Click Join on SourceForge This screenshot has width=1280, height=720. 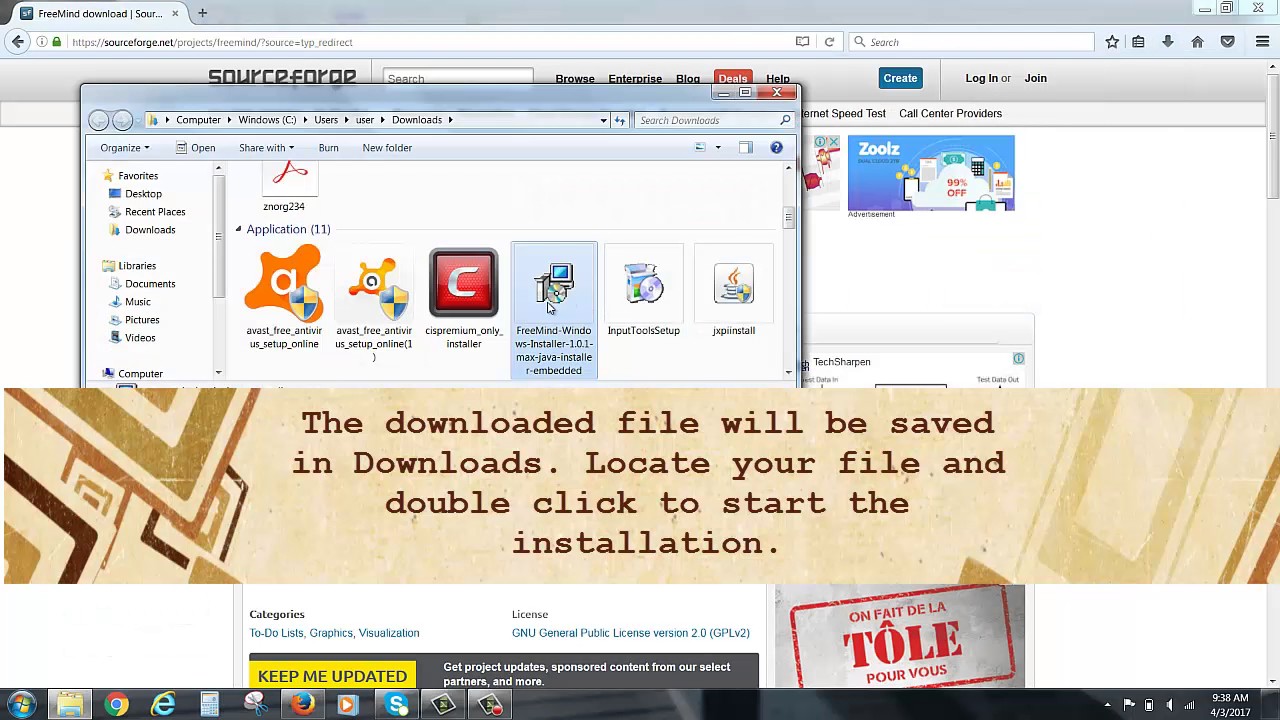[1035, 78]
